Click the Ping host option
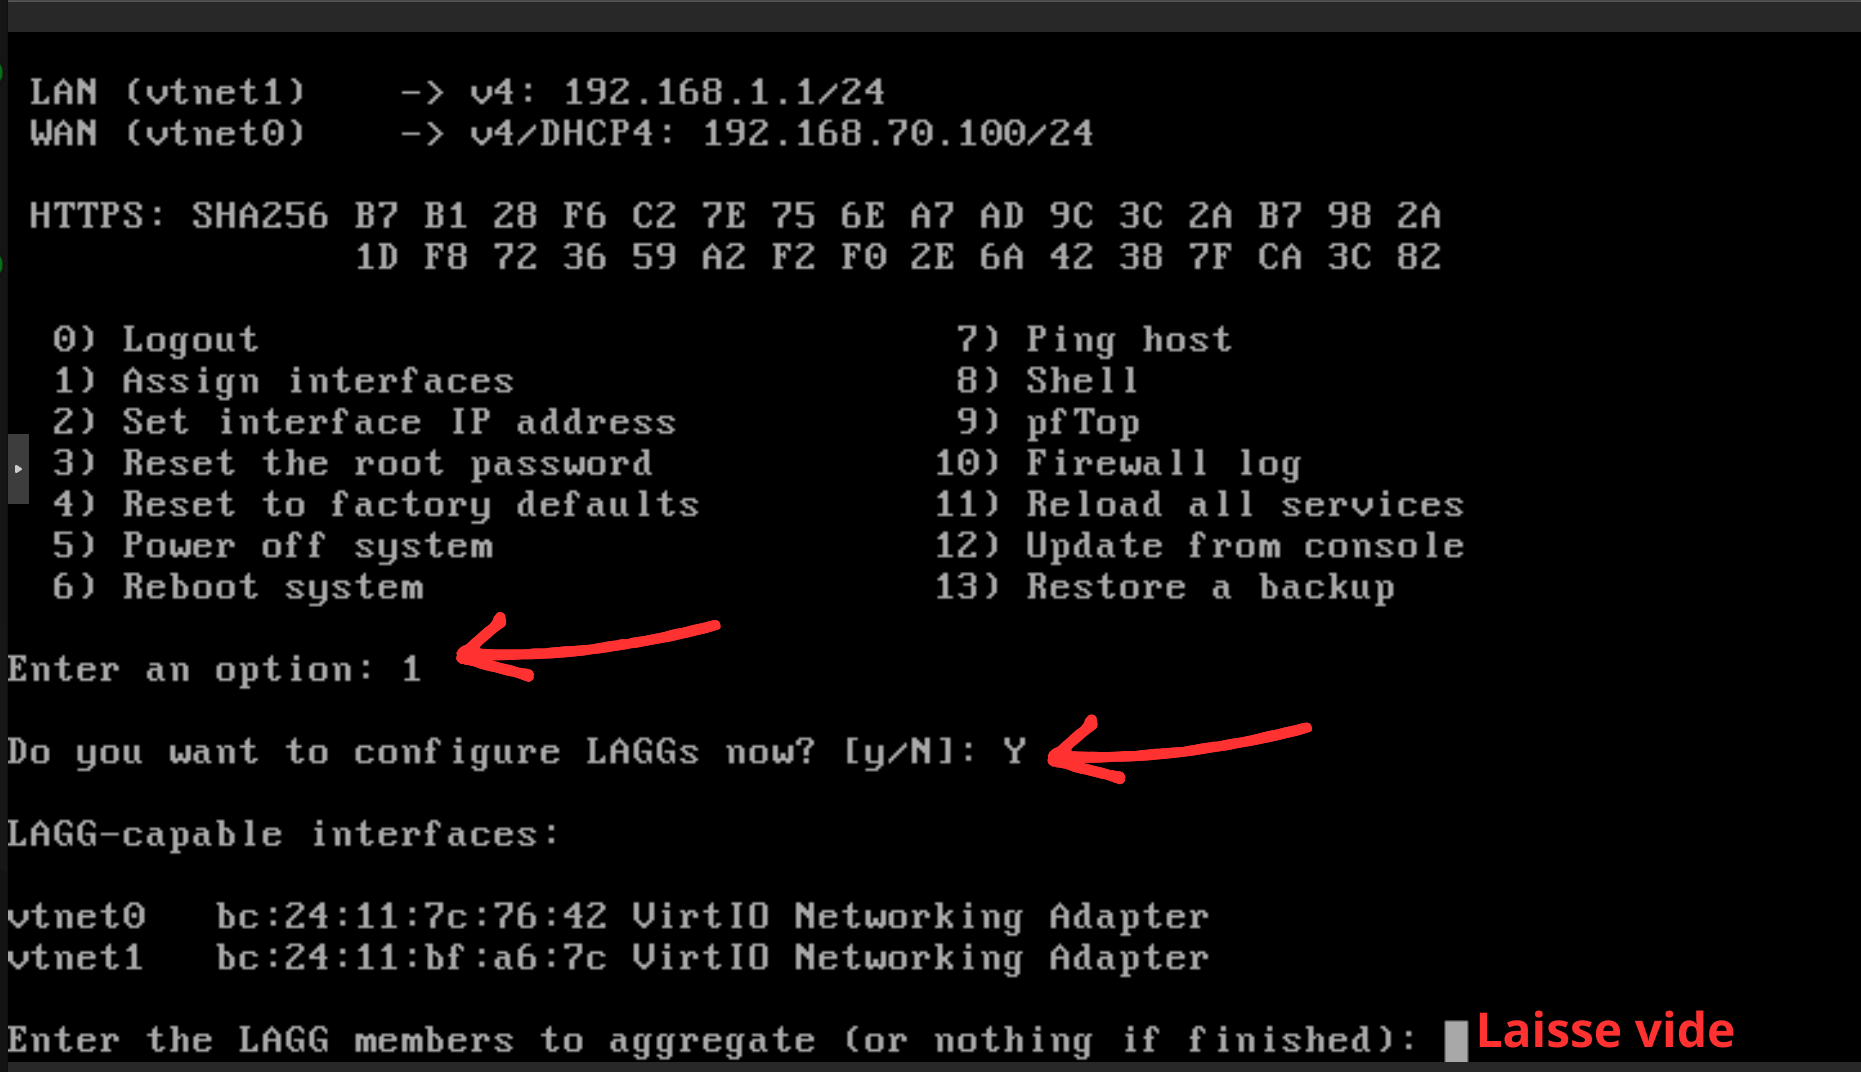Image resolution: width=1861 pixels, height=1072 pixels. (1094, 339)
